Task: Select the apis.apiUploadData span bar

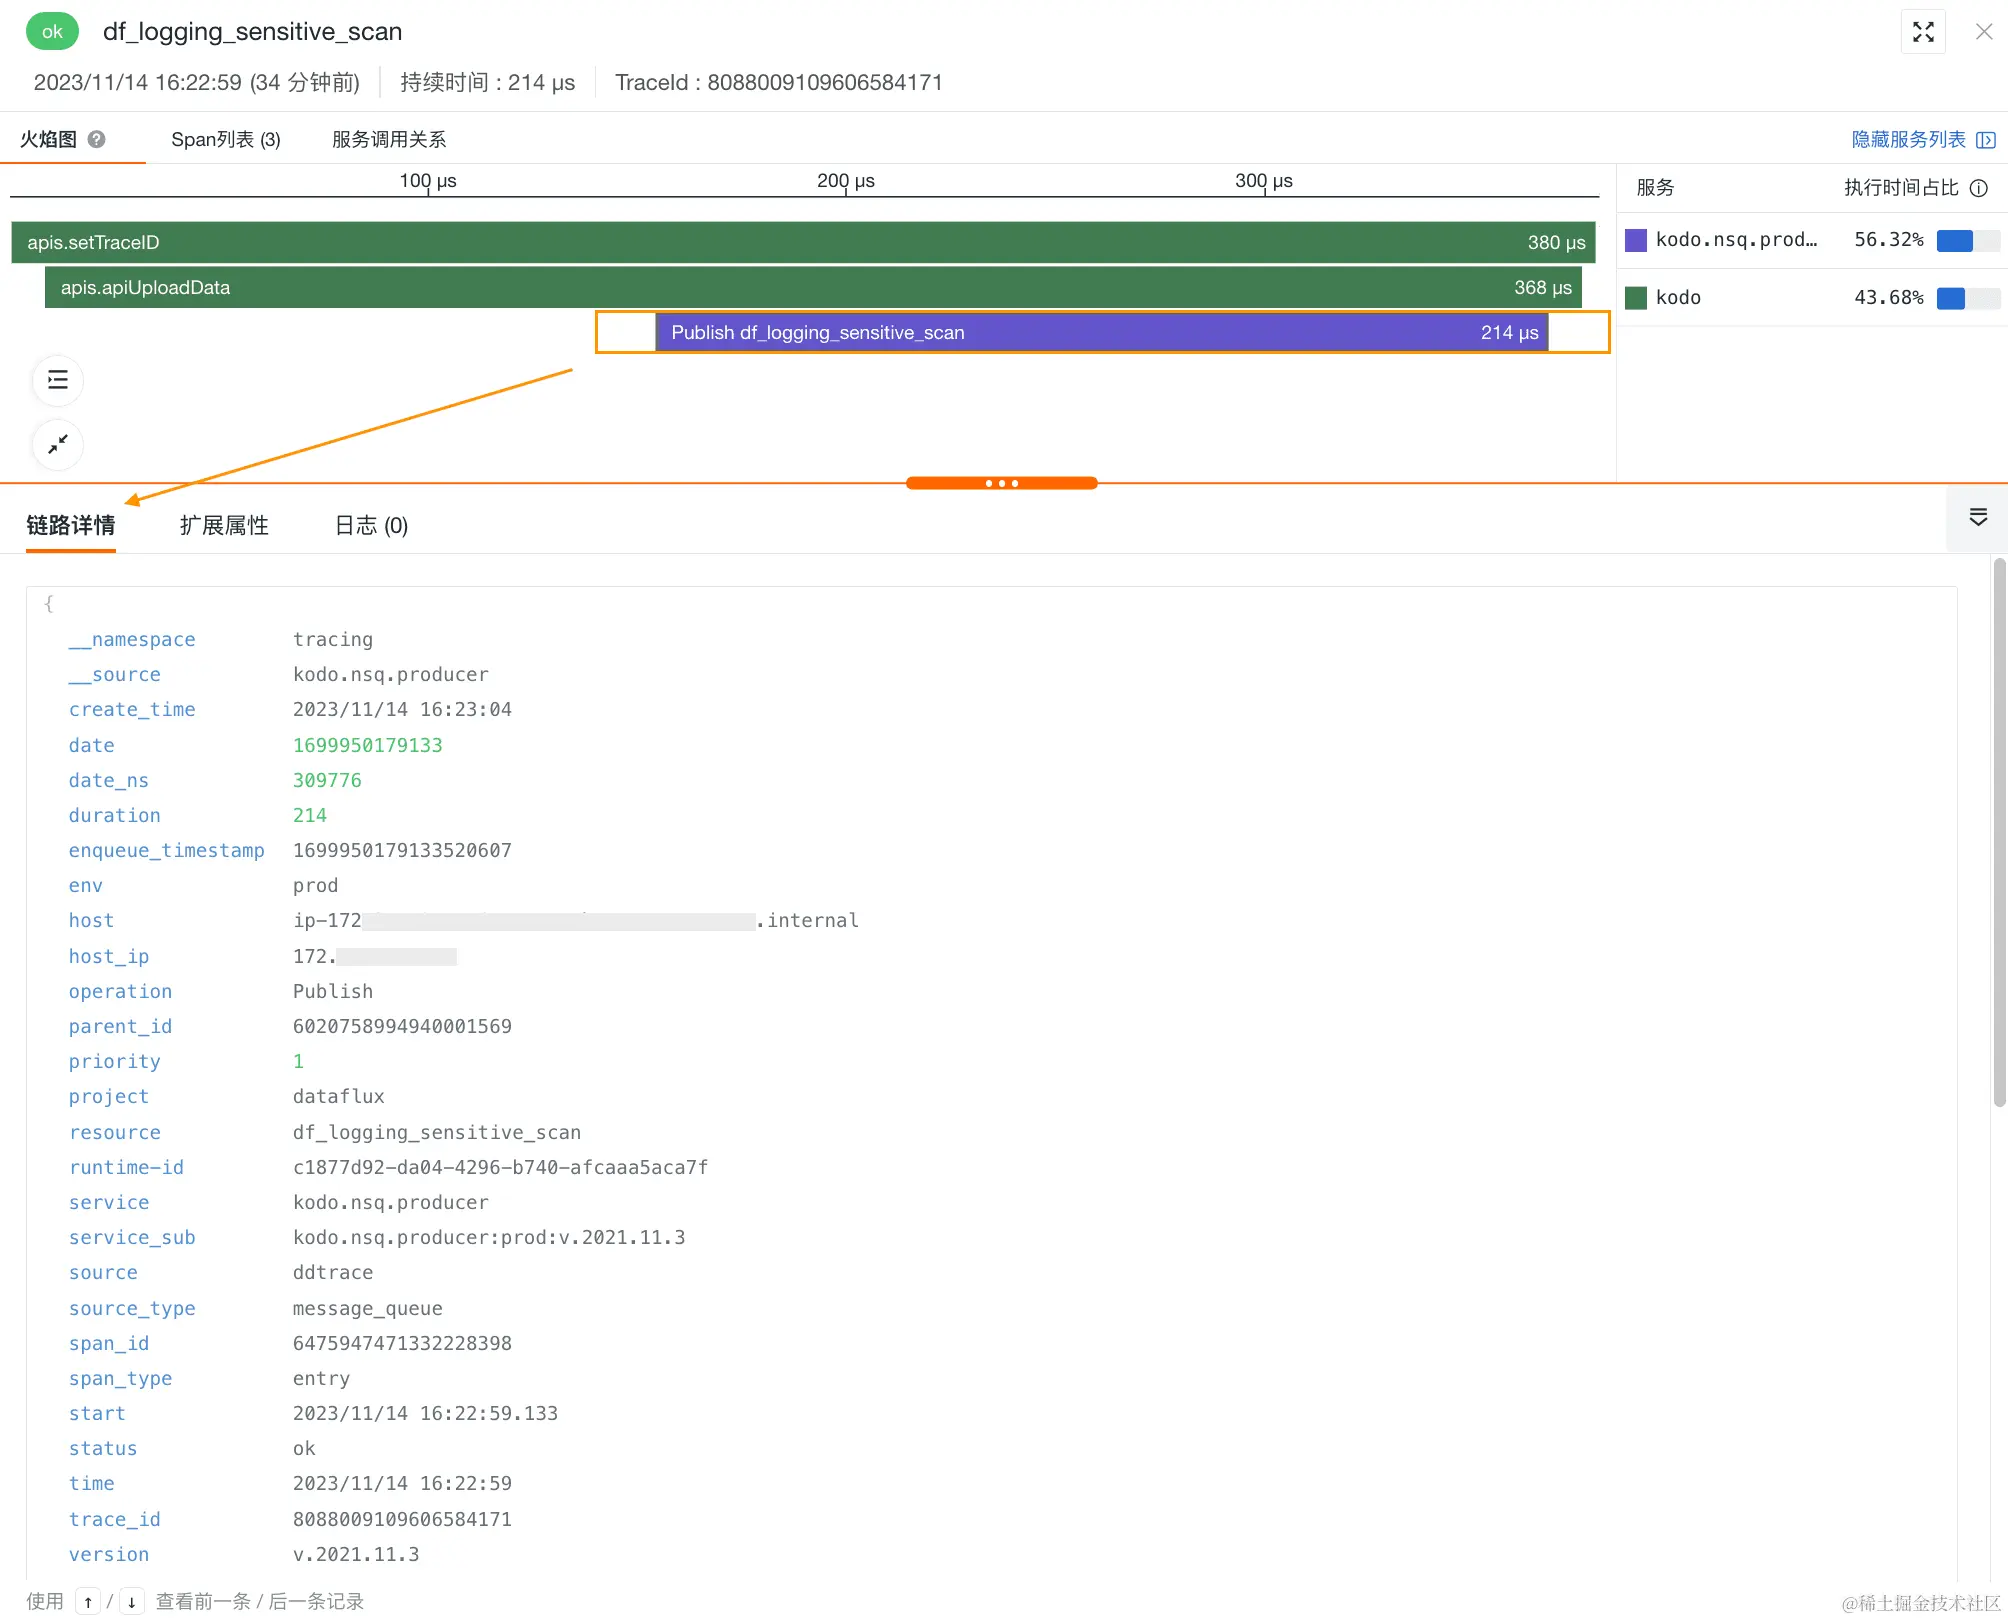Action: click(x=810, y=288)
